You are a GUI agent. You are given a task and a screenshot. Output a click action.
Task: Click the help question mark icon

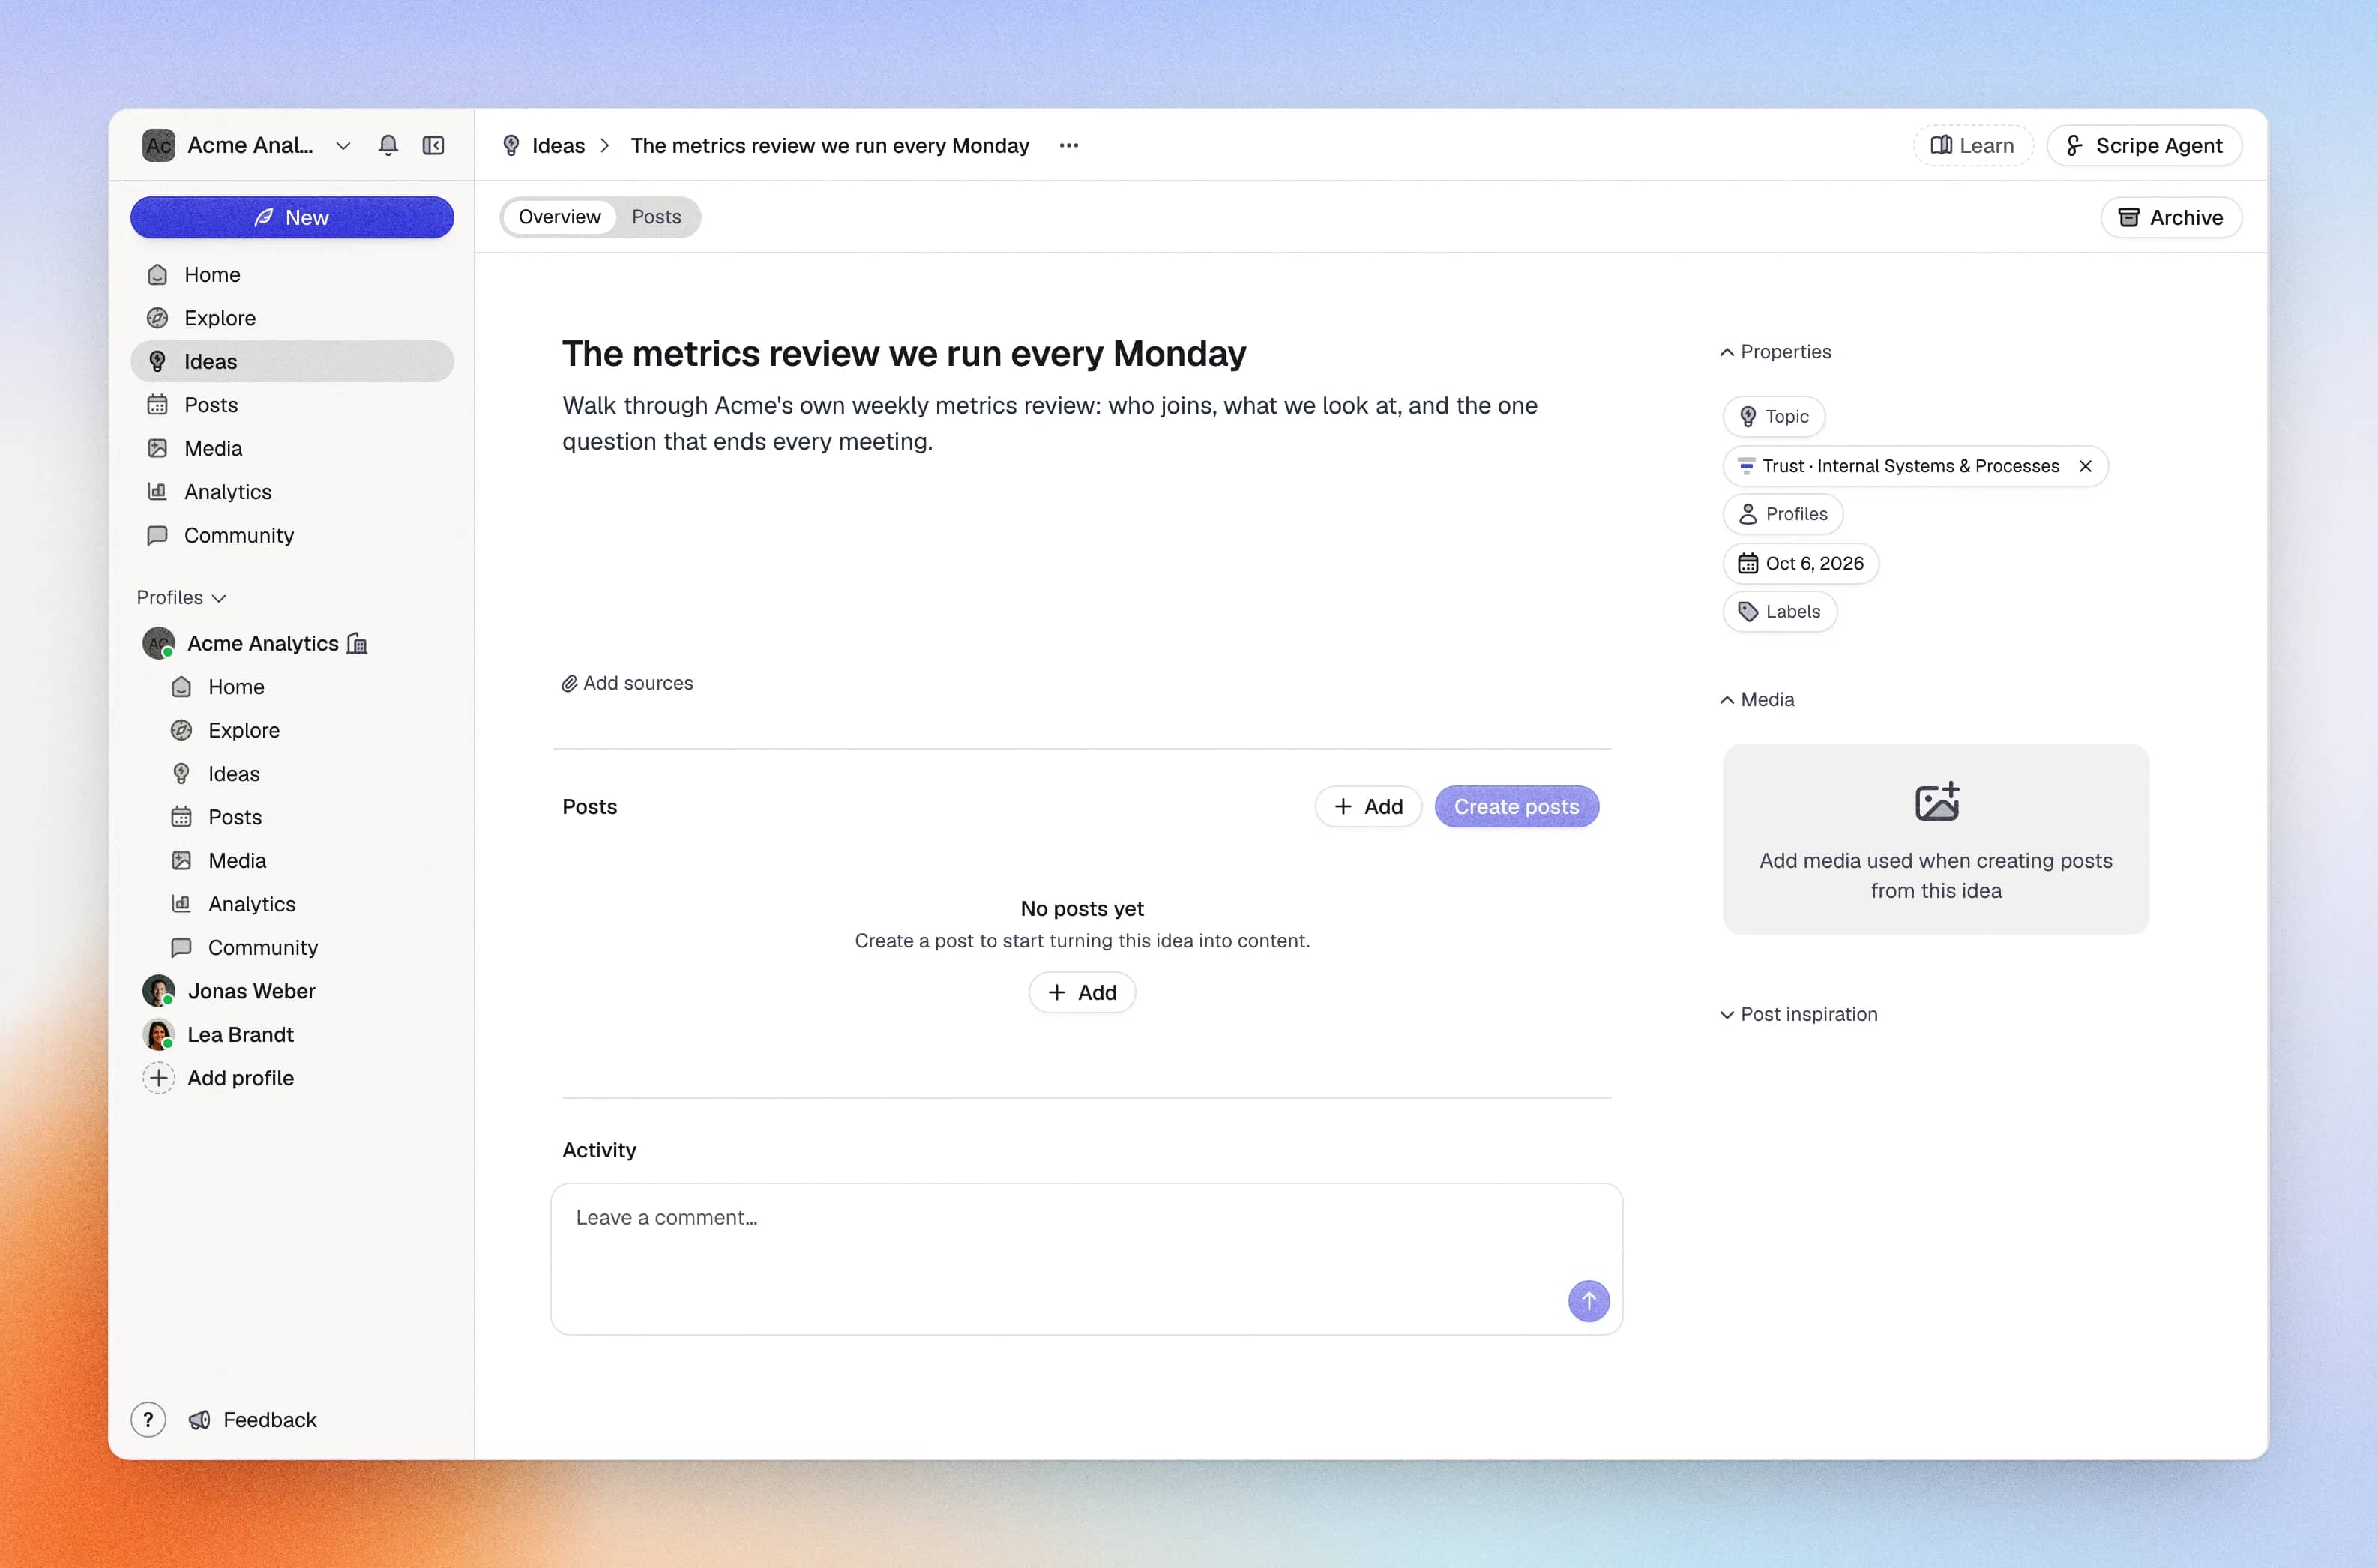148,1419
